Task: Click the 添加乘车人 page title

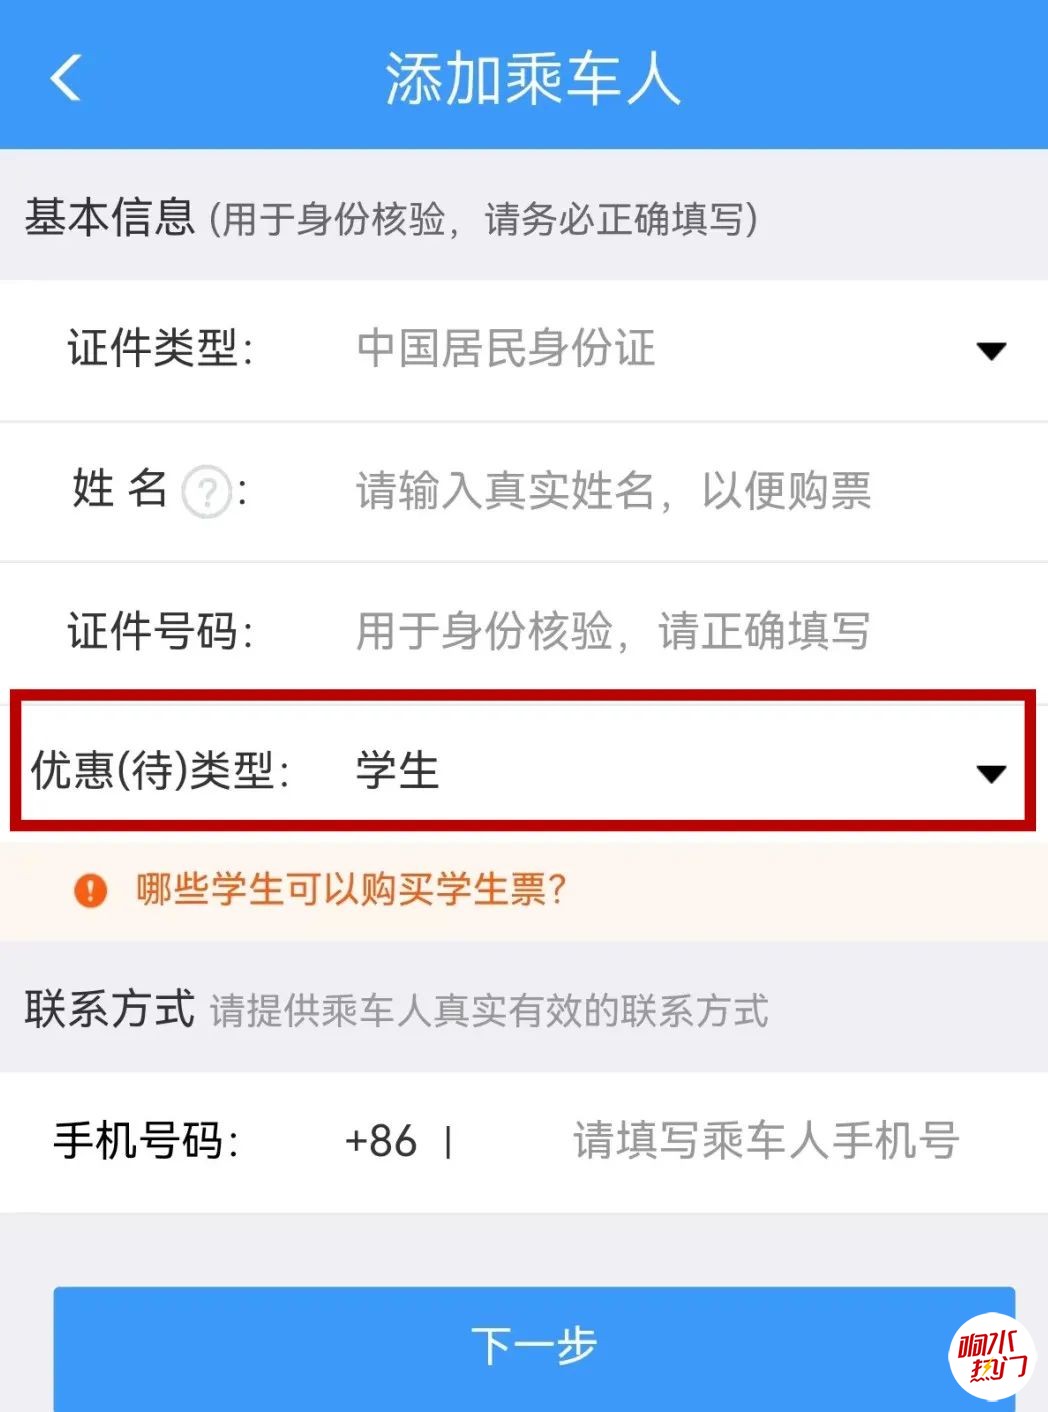Action: tap(533, 79)
